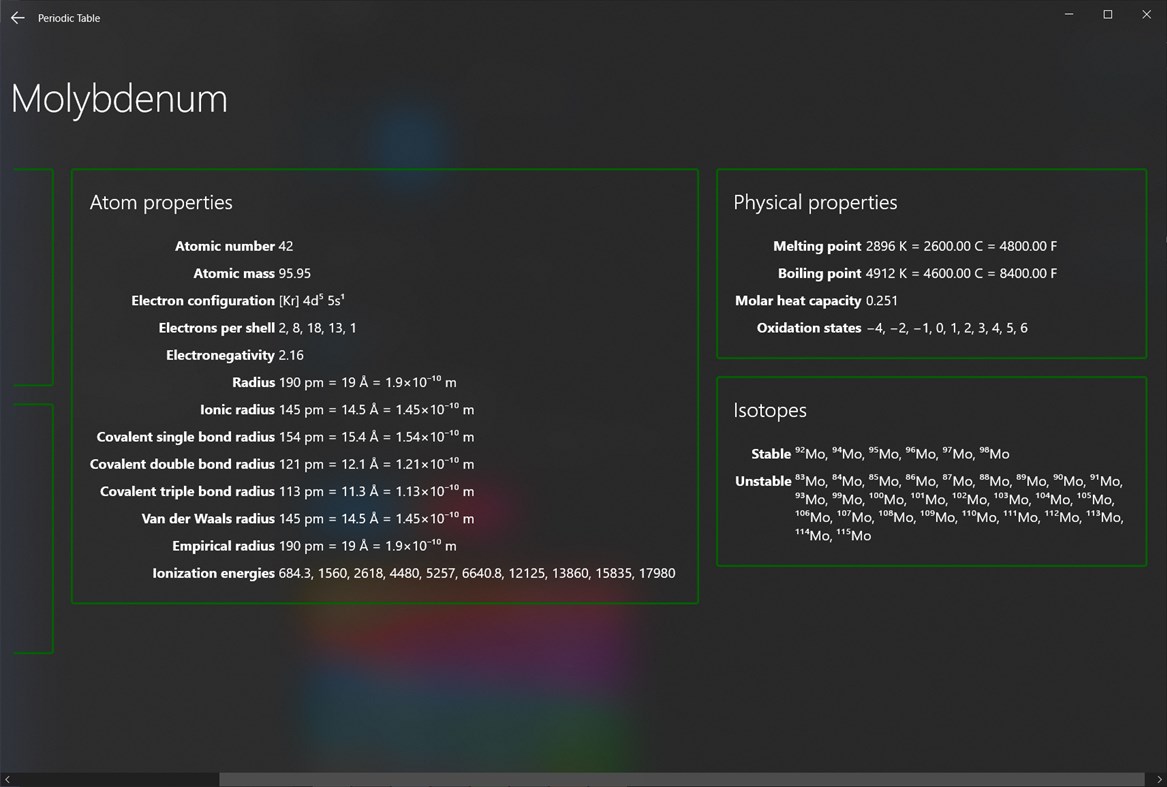This screenshot has height=787, width=1167.
Task: Close the Periodic Table window
Action: point(1146,14)
